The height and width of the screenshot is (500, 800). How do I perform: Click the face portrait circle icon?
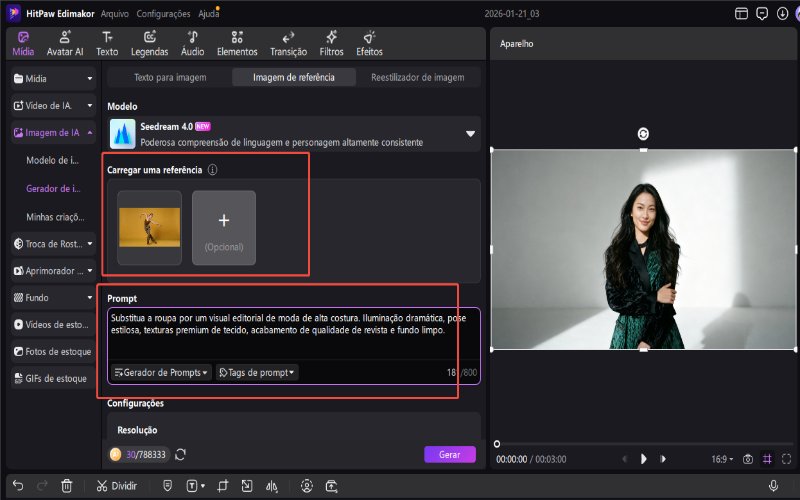(307, 486)
